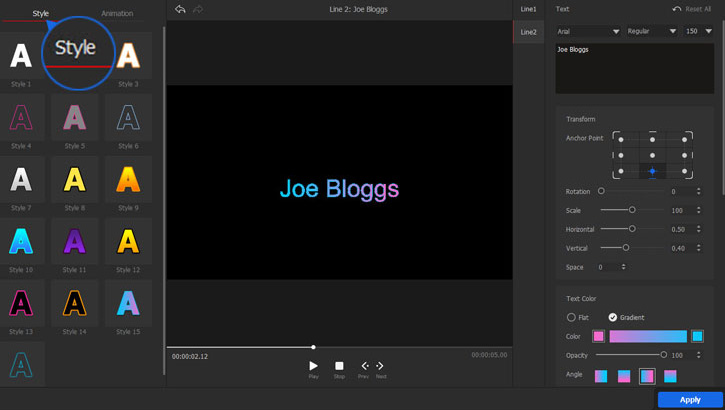Click the undo arrow icon
725x410 pixels.
click(180, 9)
